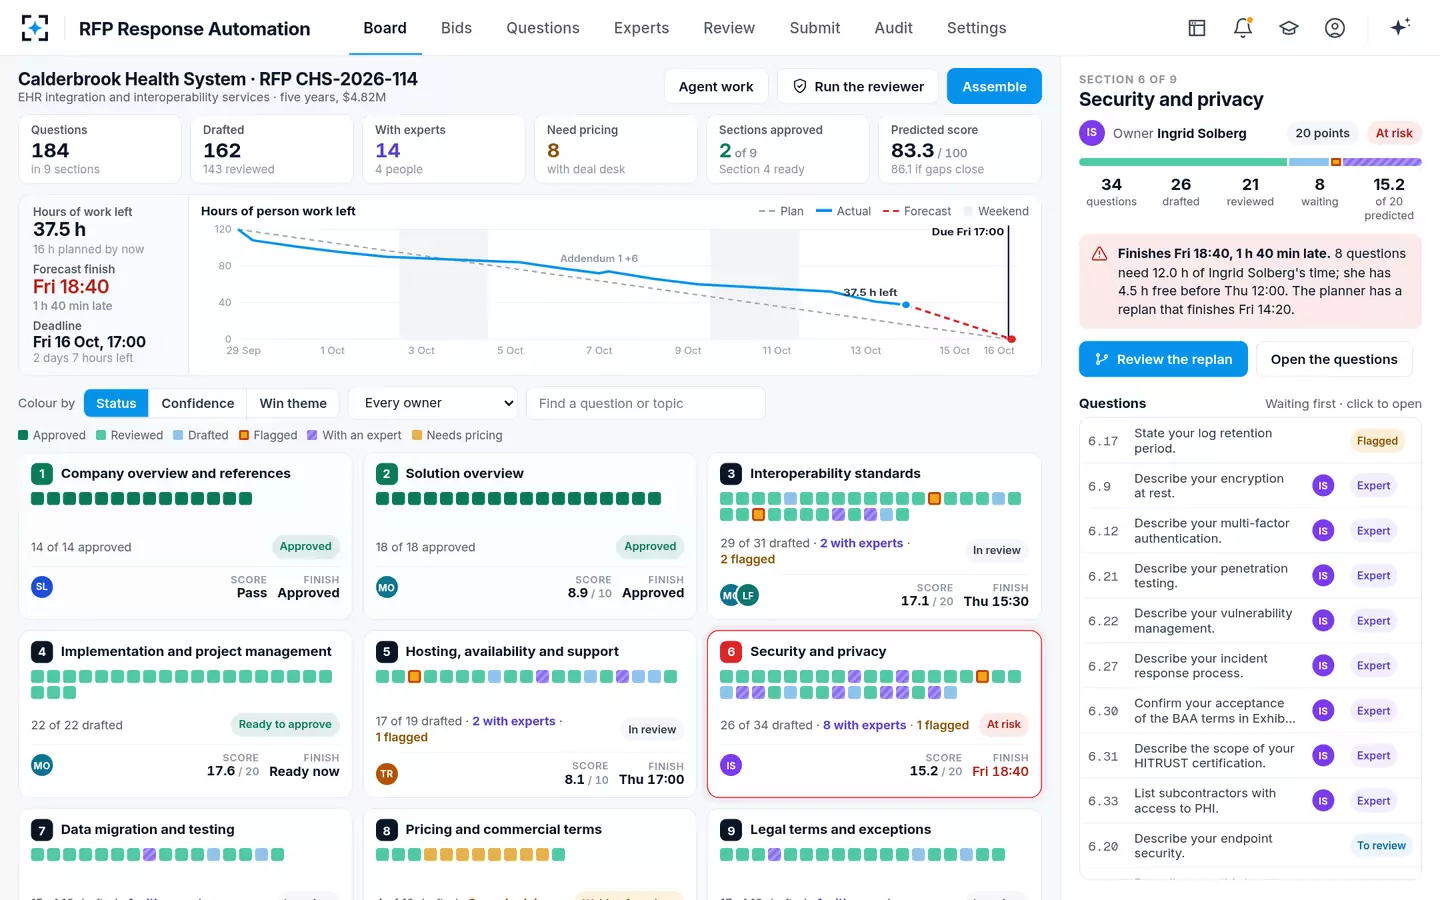Screen dimensions: 1440x900
Task: Click the Agent work button
Action: (x=716, y=87)
